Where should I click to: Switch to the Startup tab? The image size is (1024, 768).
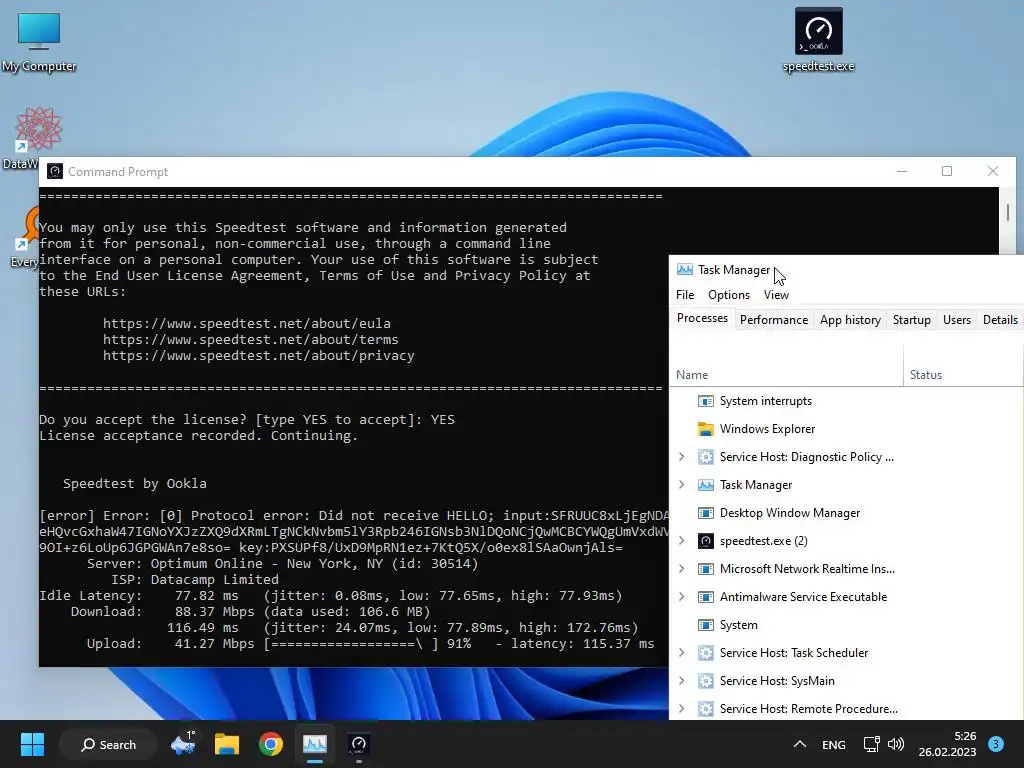(912, 320)
